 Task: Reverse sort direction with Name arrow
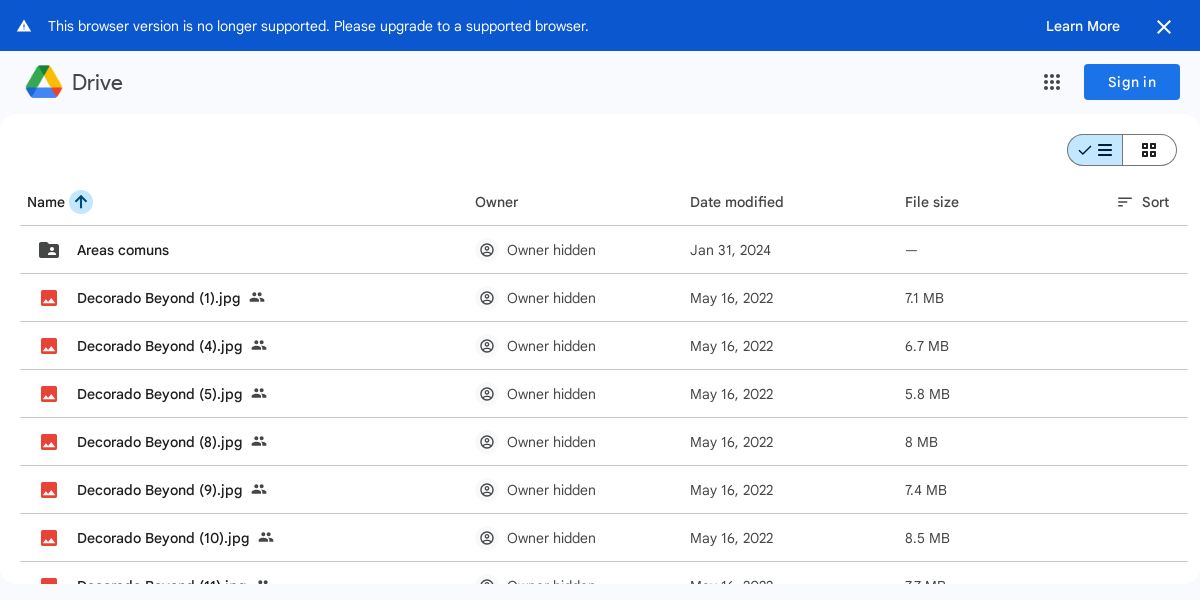81,202
